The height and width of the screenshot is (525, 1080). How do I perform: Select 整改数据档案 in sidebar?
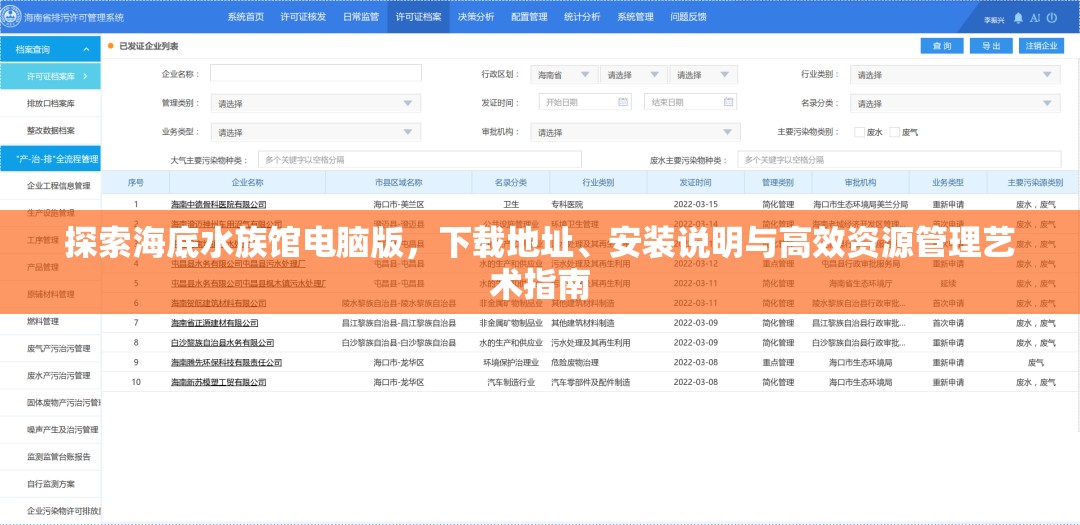point(50,130)
